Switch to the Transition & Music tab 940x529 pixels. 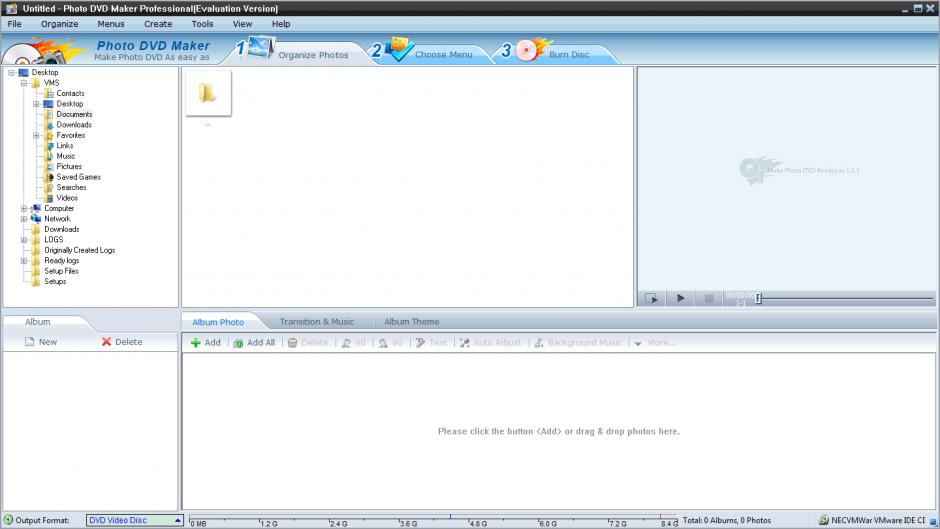coord(317,322)
